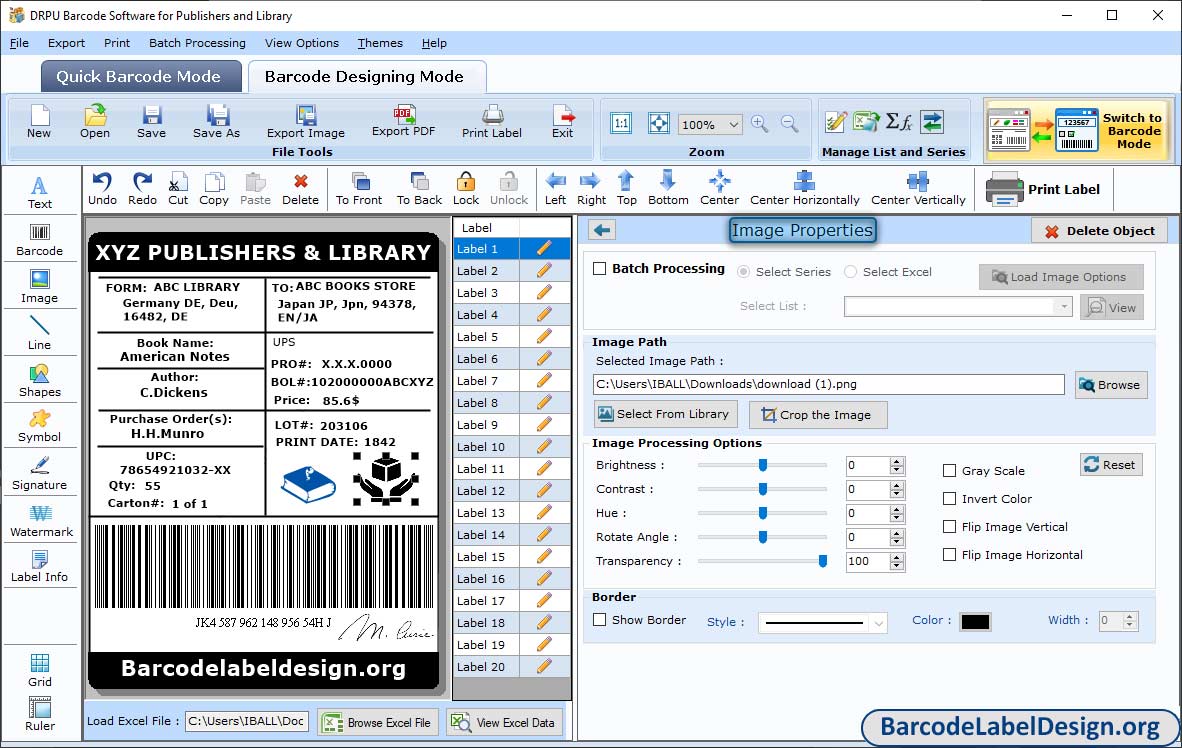Increase Transparency value with stepper
1182x748 pixels.
[x=896, y=558]
